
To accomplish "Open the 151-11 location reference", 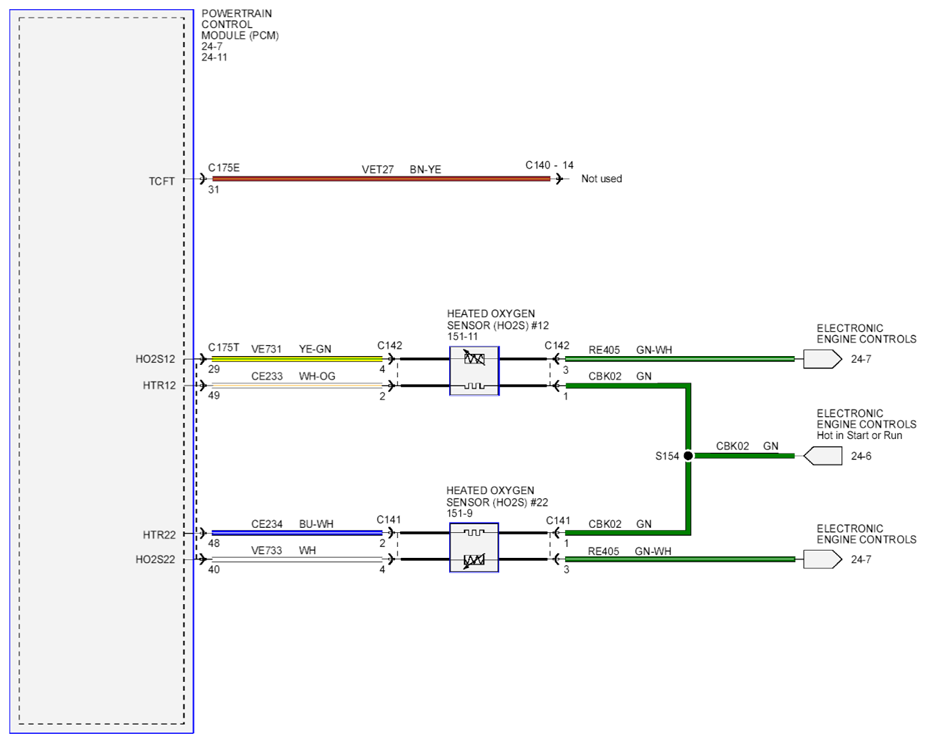I will pos(462,337).
